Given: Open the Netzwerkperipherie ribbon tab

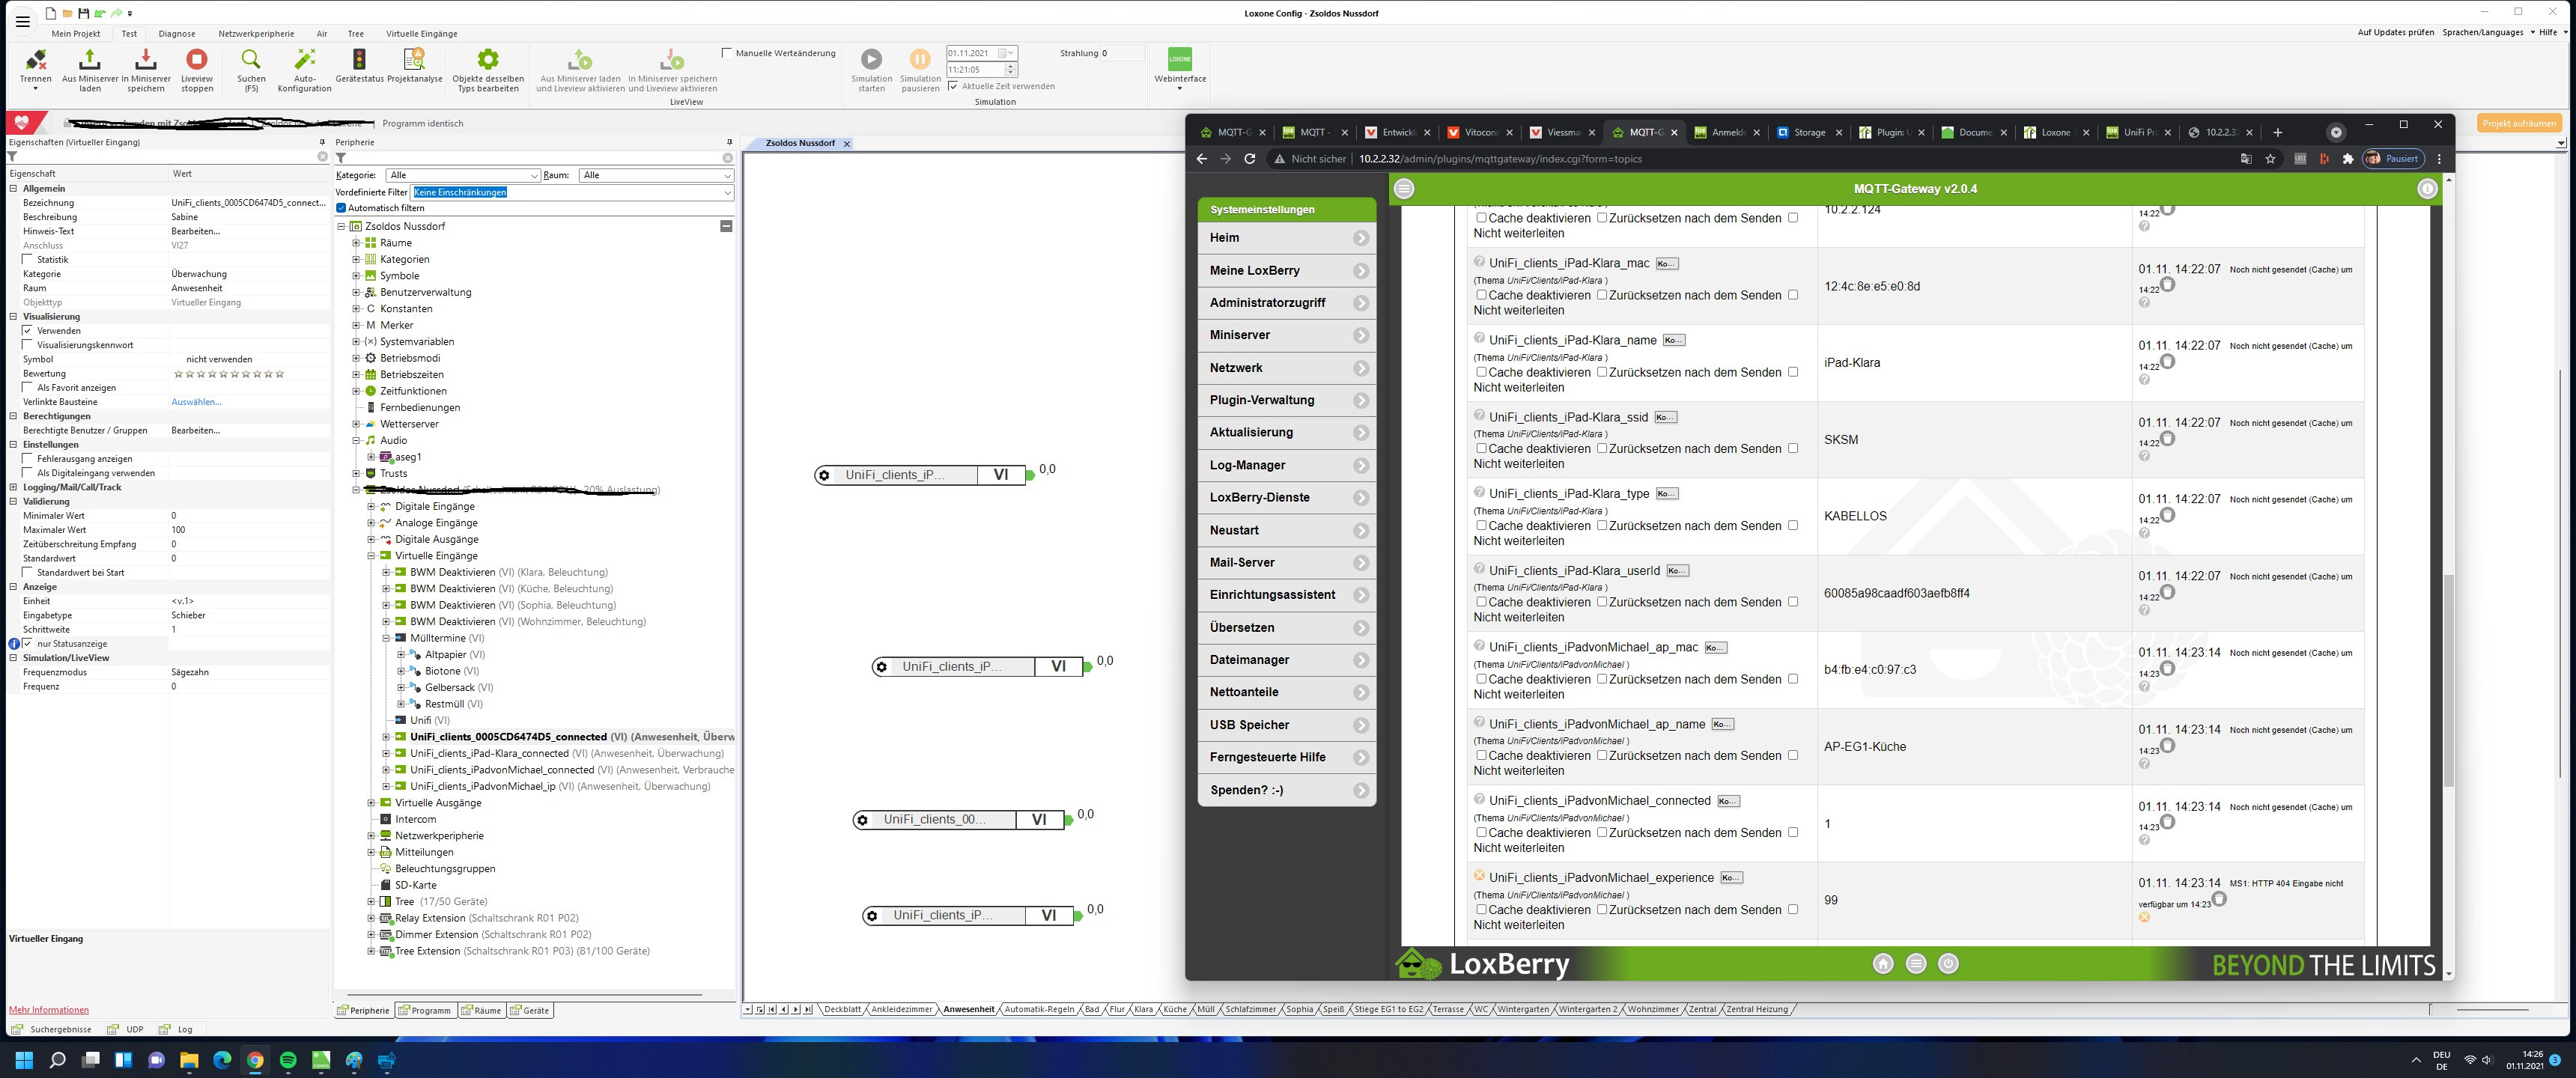Looking at the screenshot, I should [x=256, y=34].
